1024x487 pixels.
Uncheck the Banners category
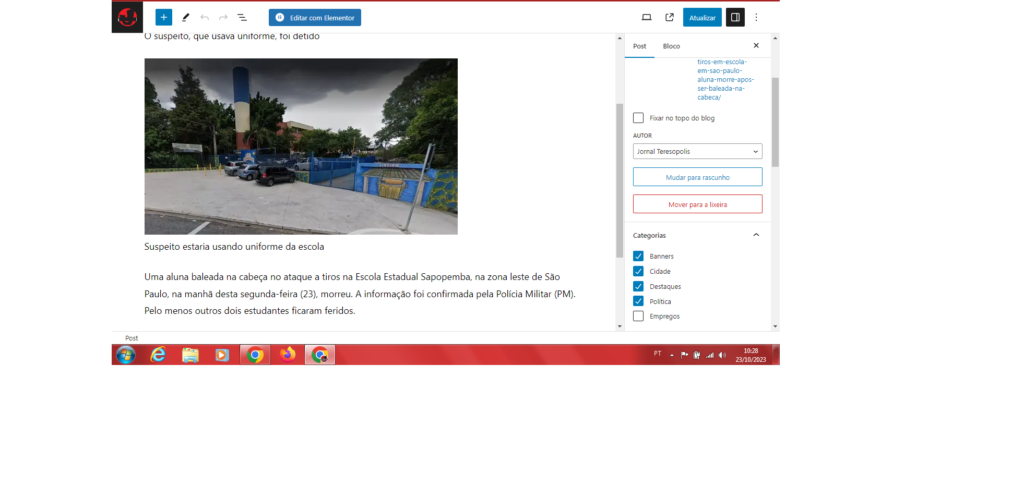638,256
